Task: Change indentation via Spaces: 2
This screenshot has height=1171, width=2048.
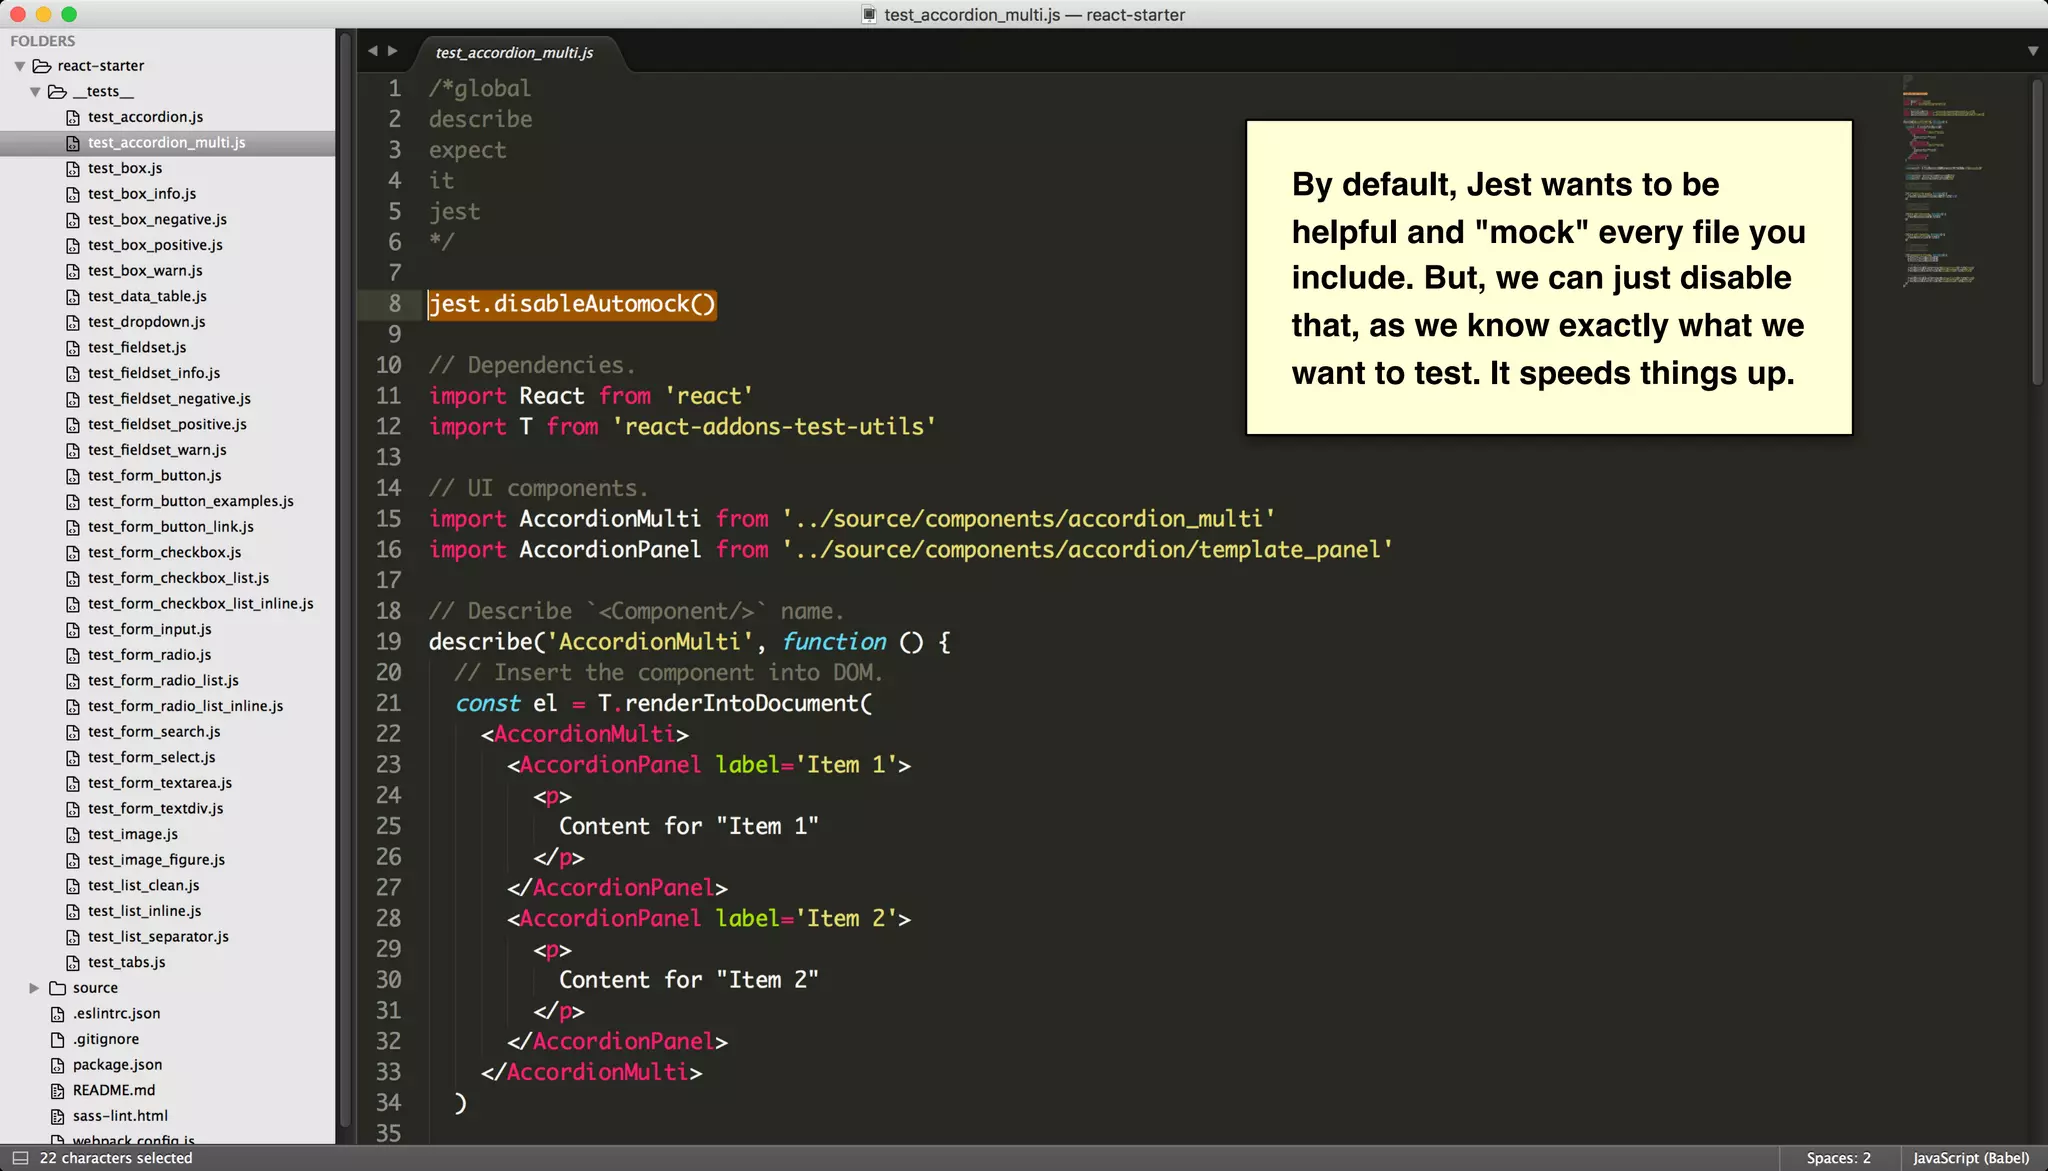Action: pyautogui.click(x=1838, y=1158)
